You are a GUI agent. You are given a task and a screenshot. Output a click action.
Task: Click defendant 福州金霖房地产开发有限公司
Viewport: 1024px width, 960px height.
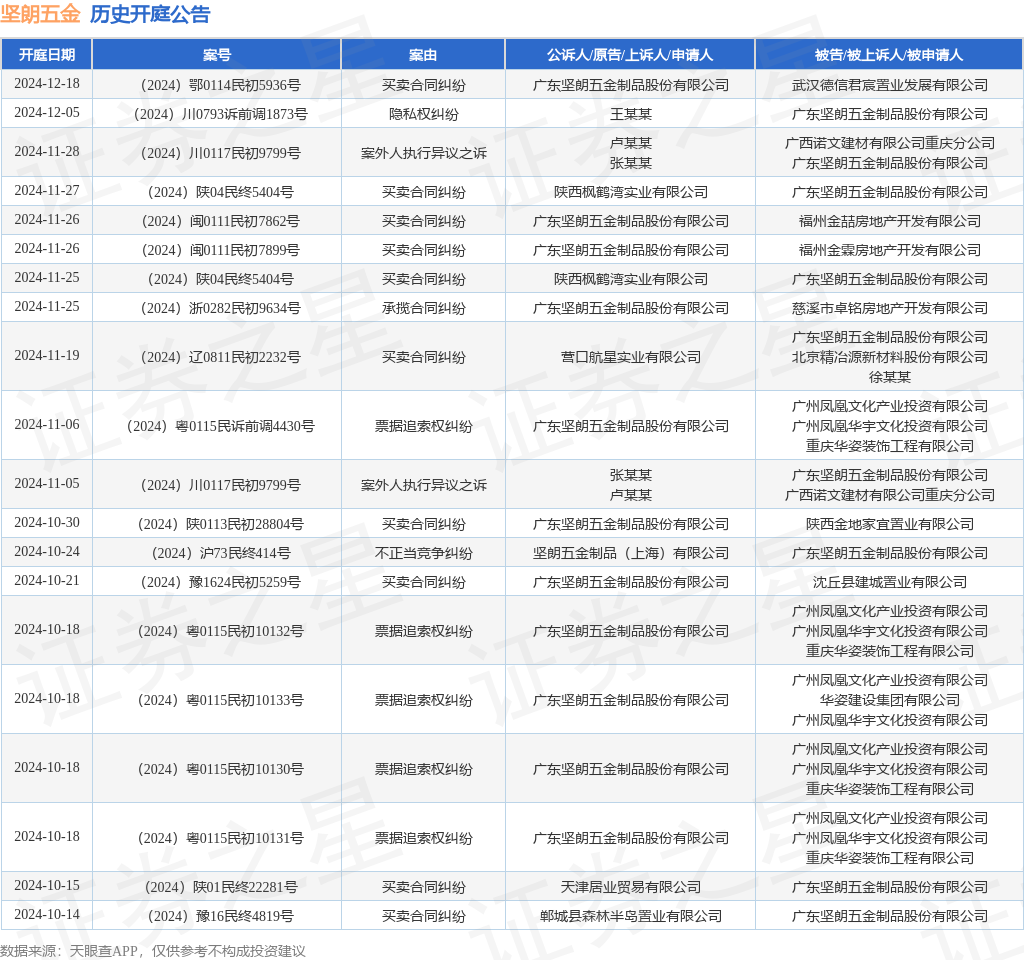point(889,249)
